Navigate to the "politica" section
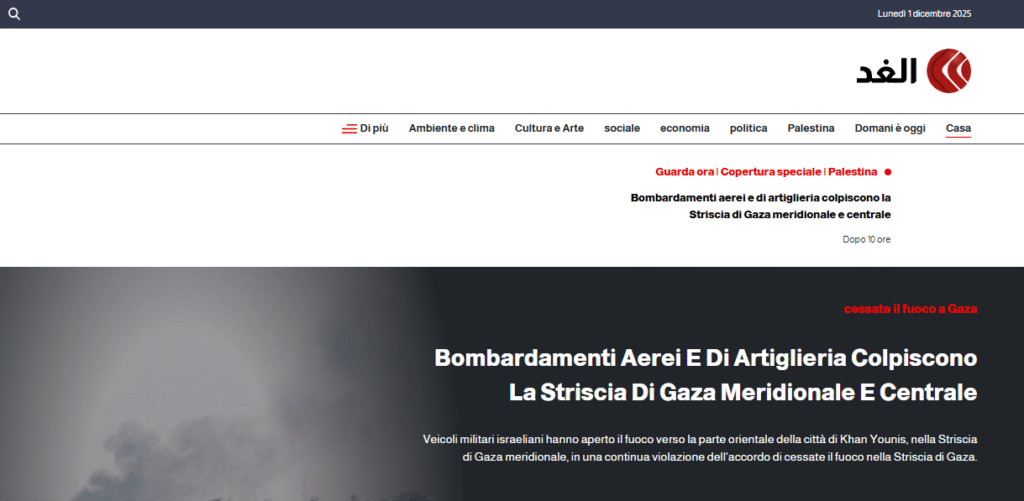Screen dimensions: 1024x501 [x=748, y=128]
